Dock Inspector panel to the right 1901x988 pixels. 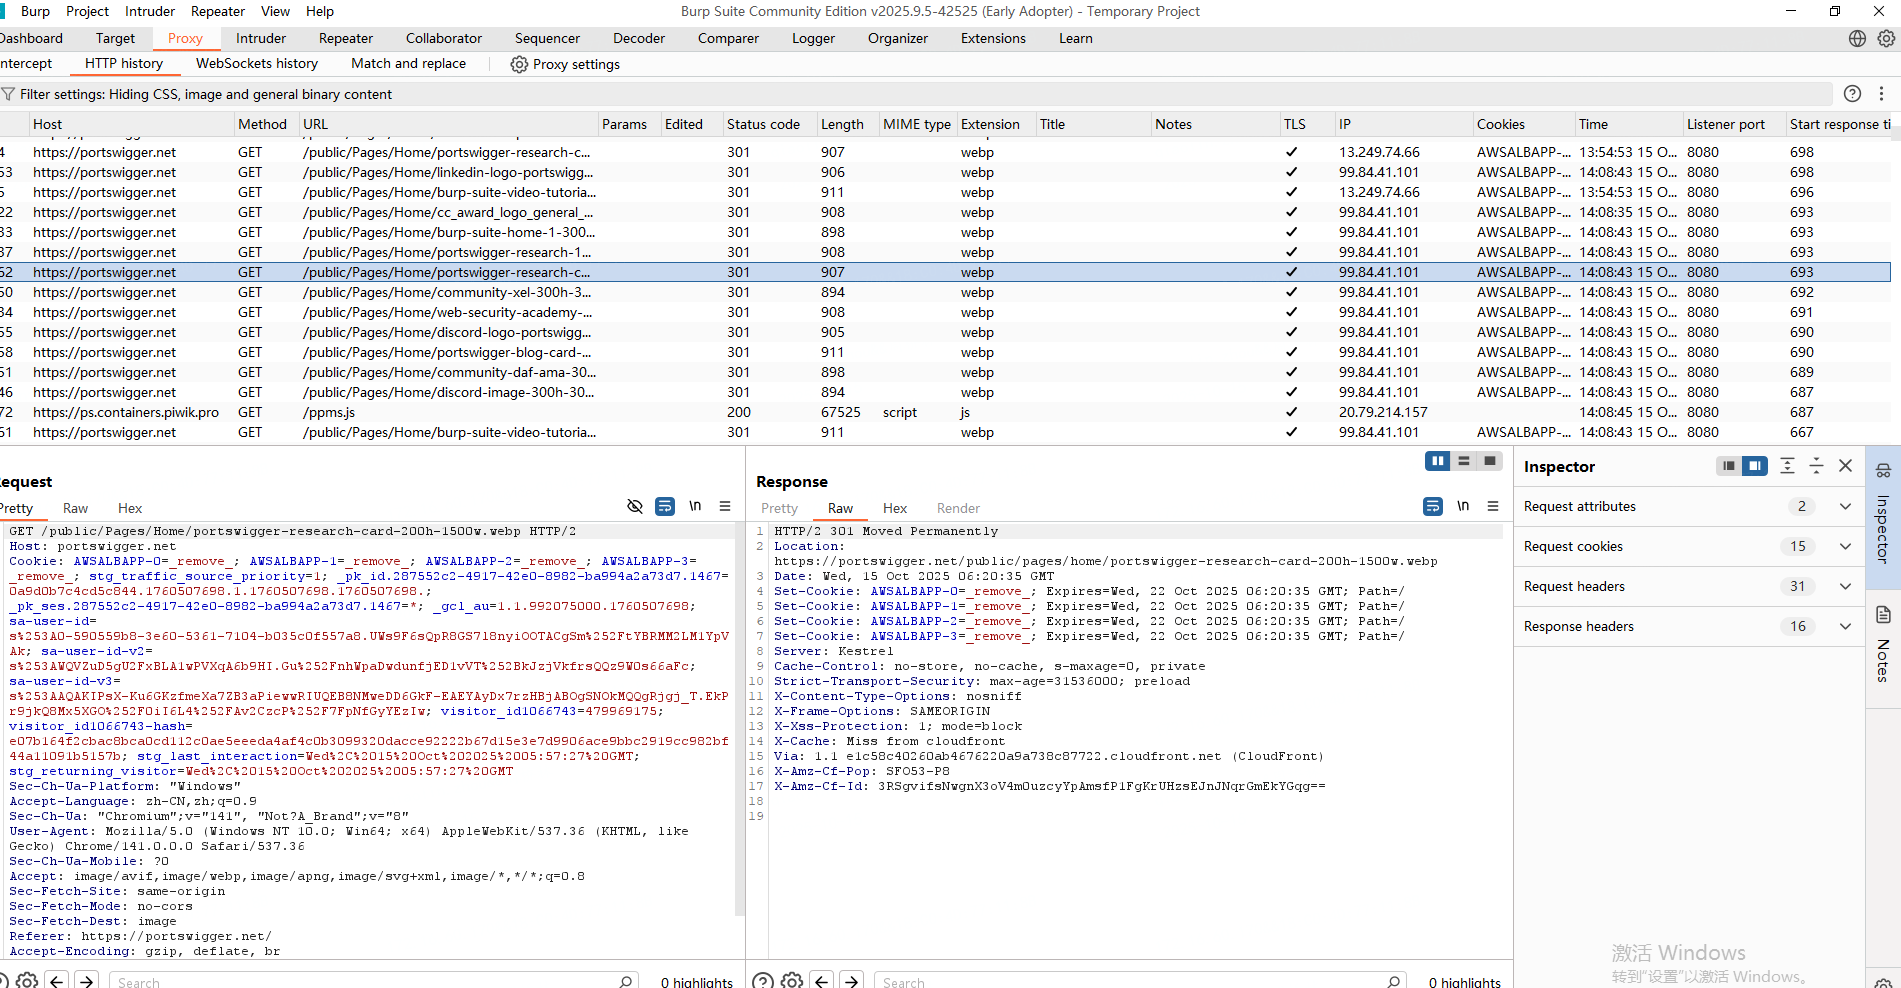1755,466
